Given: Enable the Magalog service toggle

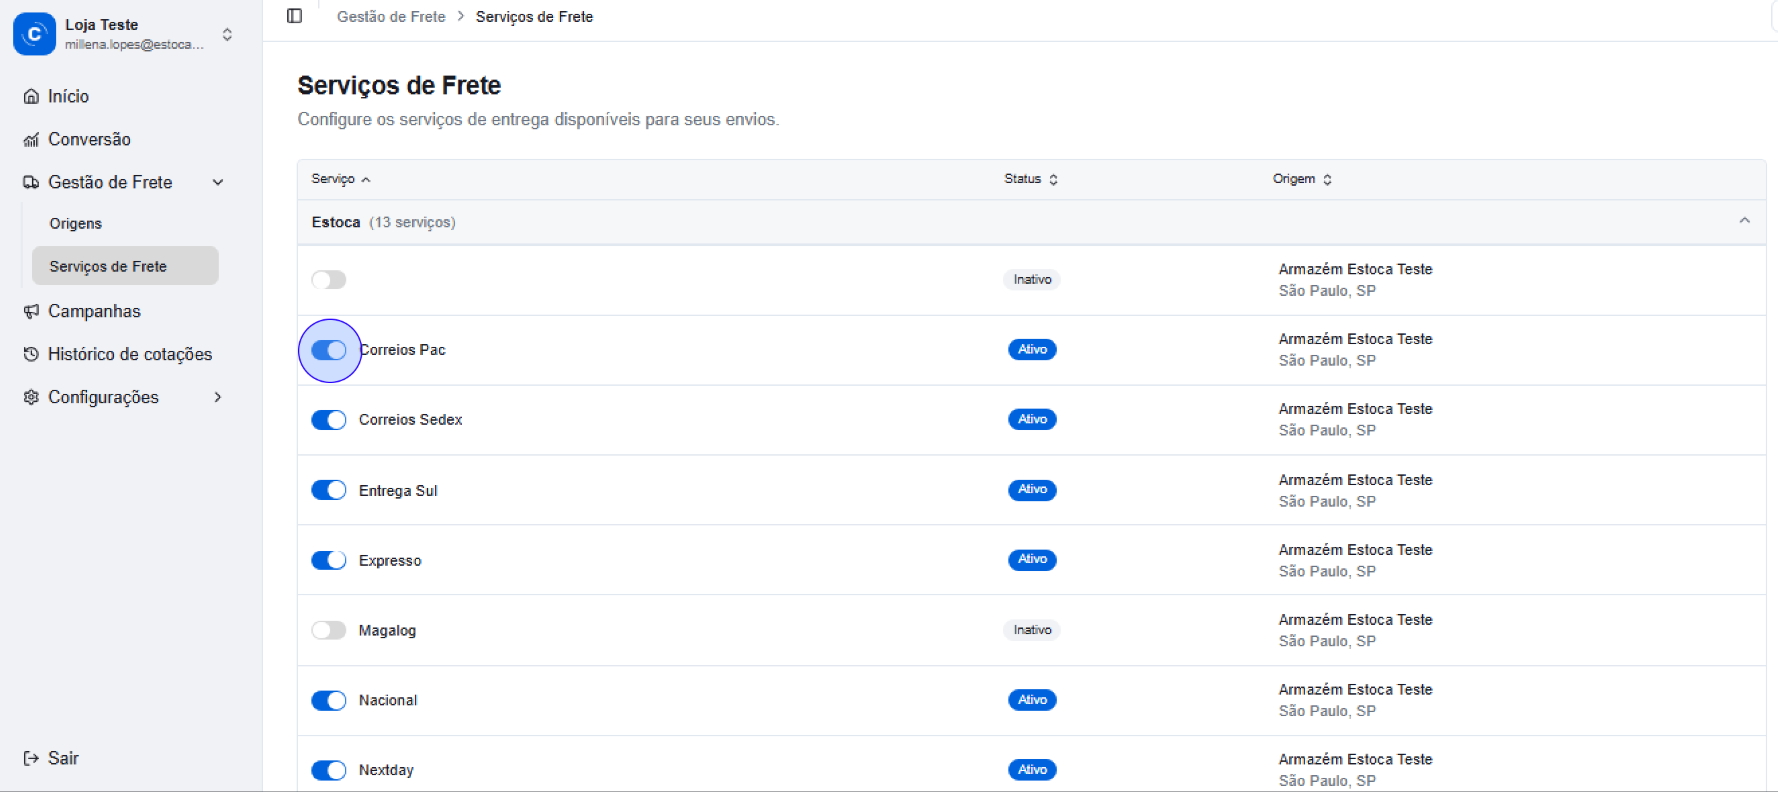Looking at the screenshot, I should (x=328, y=631).
